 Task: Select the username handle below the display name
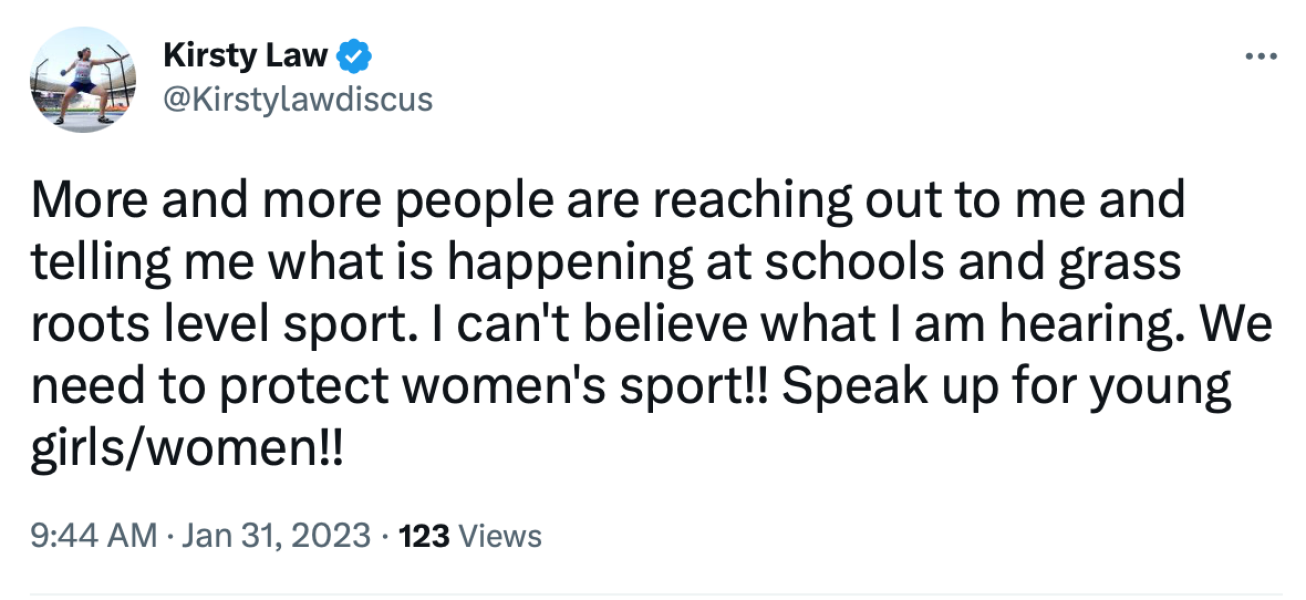coord(297,98)
